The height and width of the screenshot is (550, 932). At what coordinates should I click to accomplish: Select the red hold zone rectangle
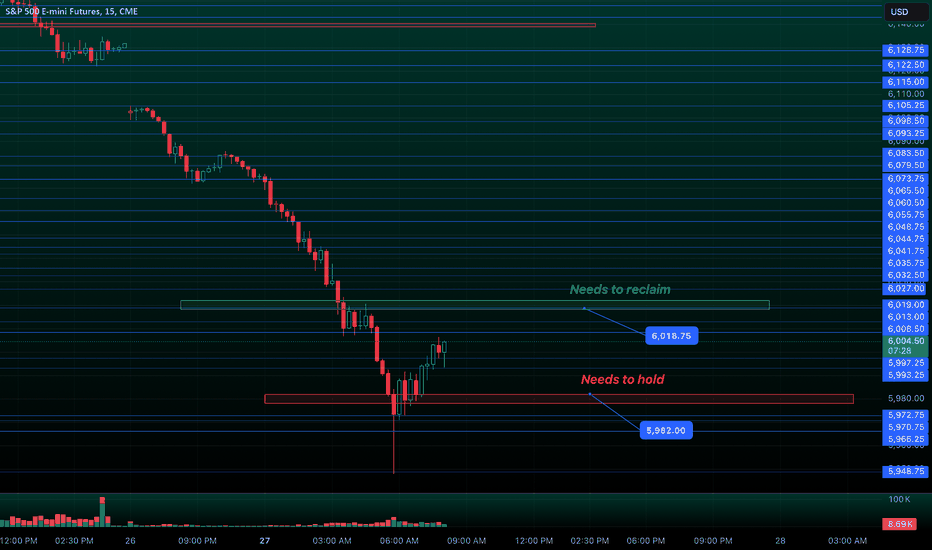[x=559, y=399]
